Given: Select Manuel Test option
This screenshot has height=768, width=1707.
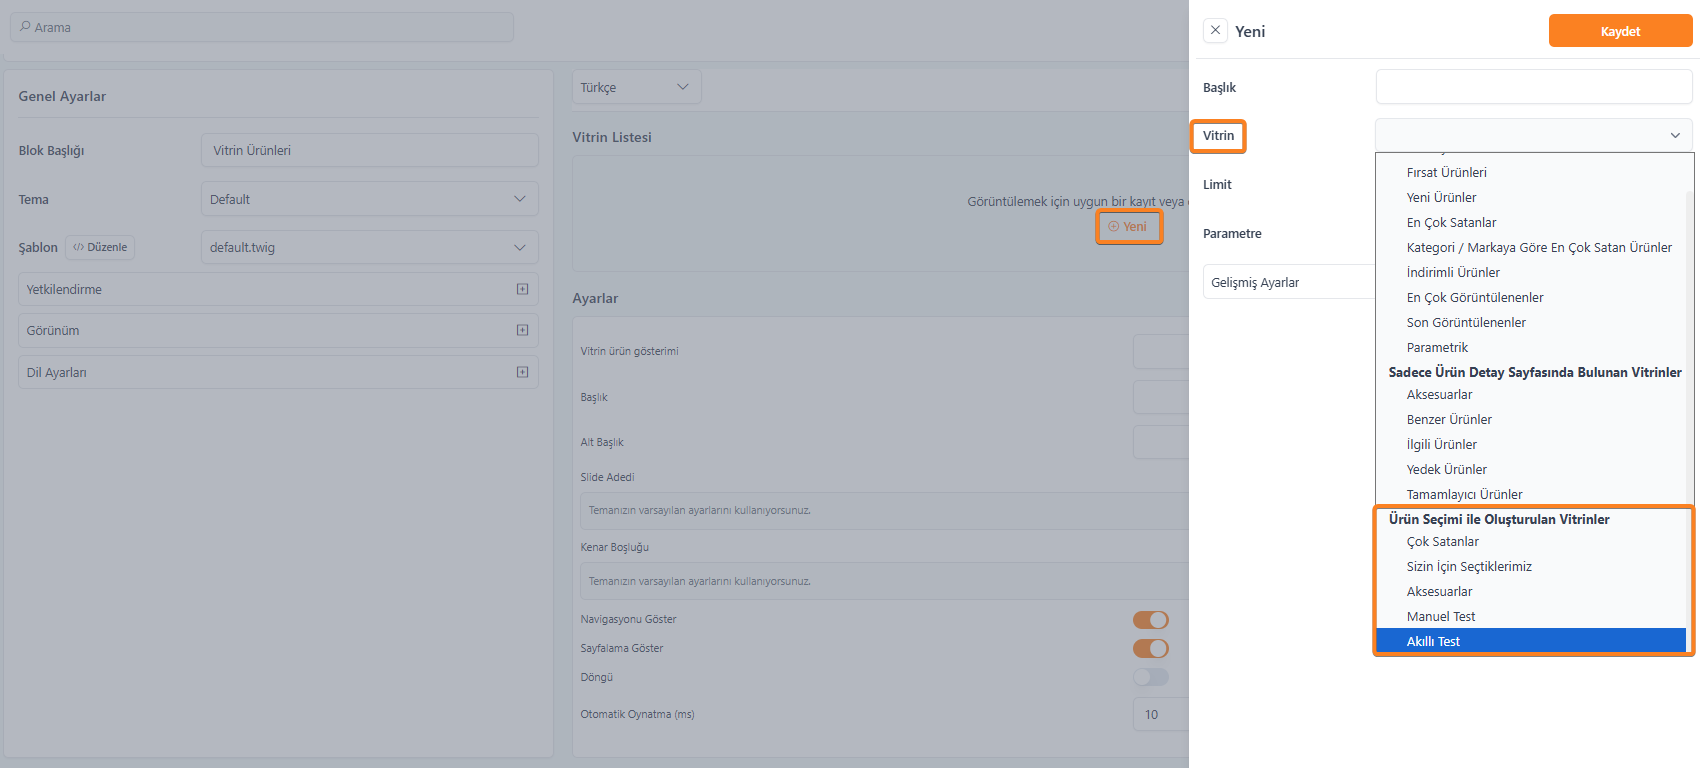Looking at the screenshot, I should [1441, 616].
